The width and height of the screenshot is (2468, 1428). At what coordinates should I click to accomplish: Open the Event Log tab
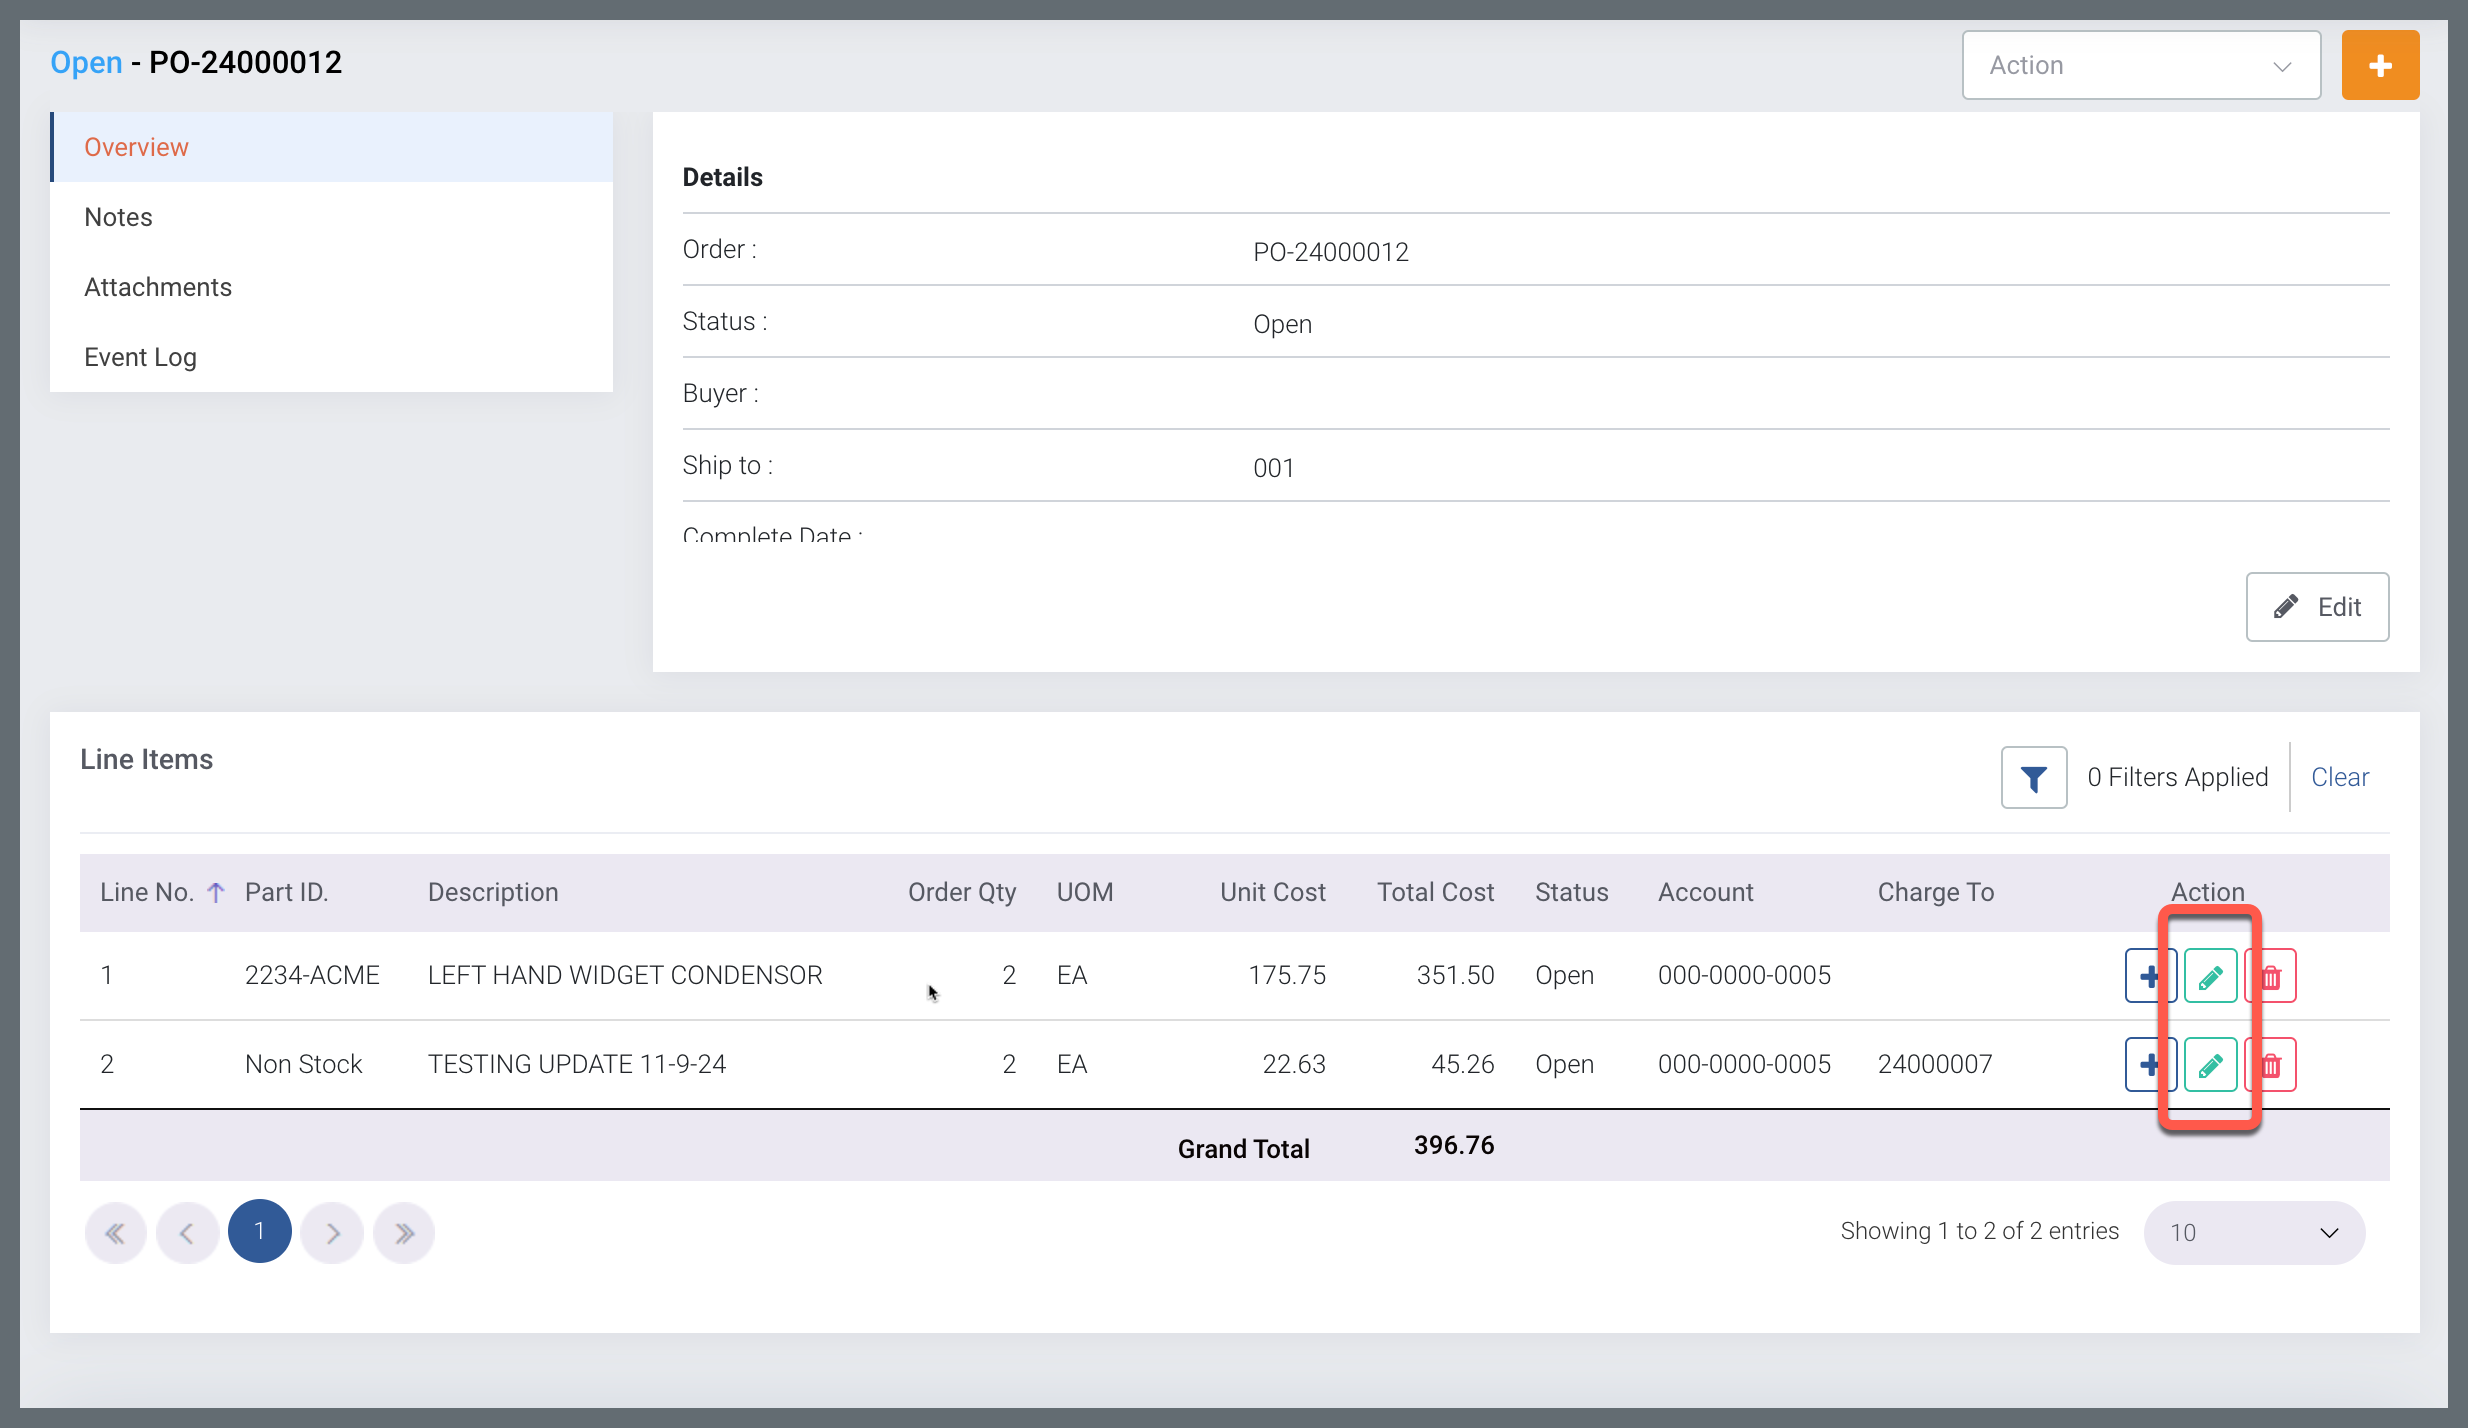pyautogui.click(x=140, y=357)
